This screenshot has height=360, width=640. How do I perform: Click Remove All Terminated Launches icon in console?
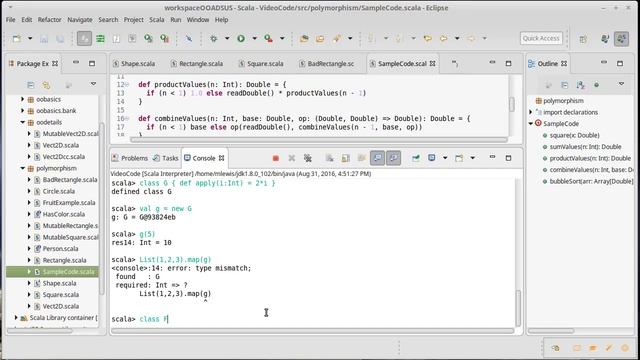(308, 158)
